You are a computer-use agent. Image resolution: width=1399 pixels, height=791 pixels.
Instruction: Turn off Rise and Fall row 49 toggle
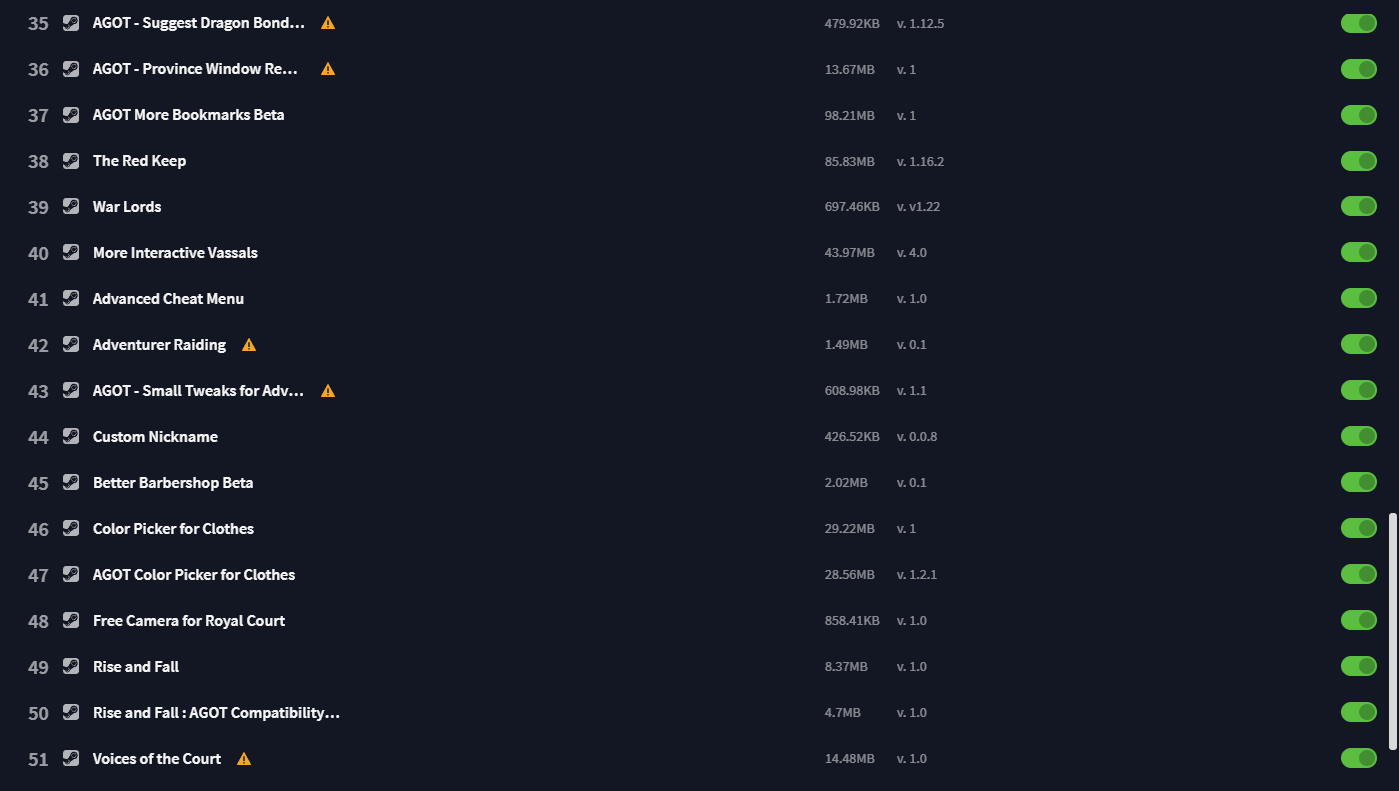pyautogui.click(x=1359, y=666)
